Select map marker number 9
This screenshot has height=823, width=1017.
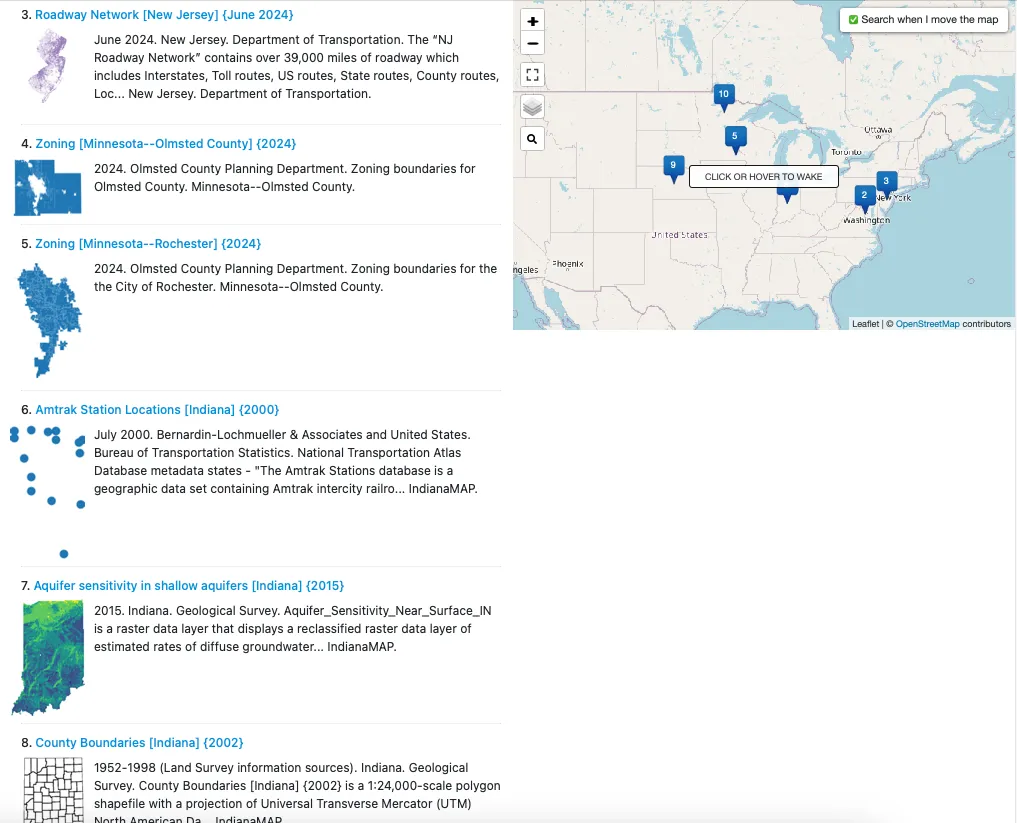click(673, 166)
